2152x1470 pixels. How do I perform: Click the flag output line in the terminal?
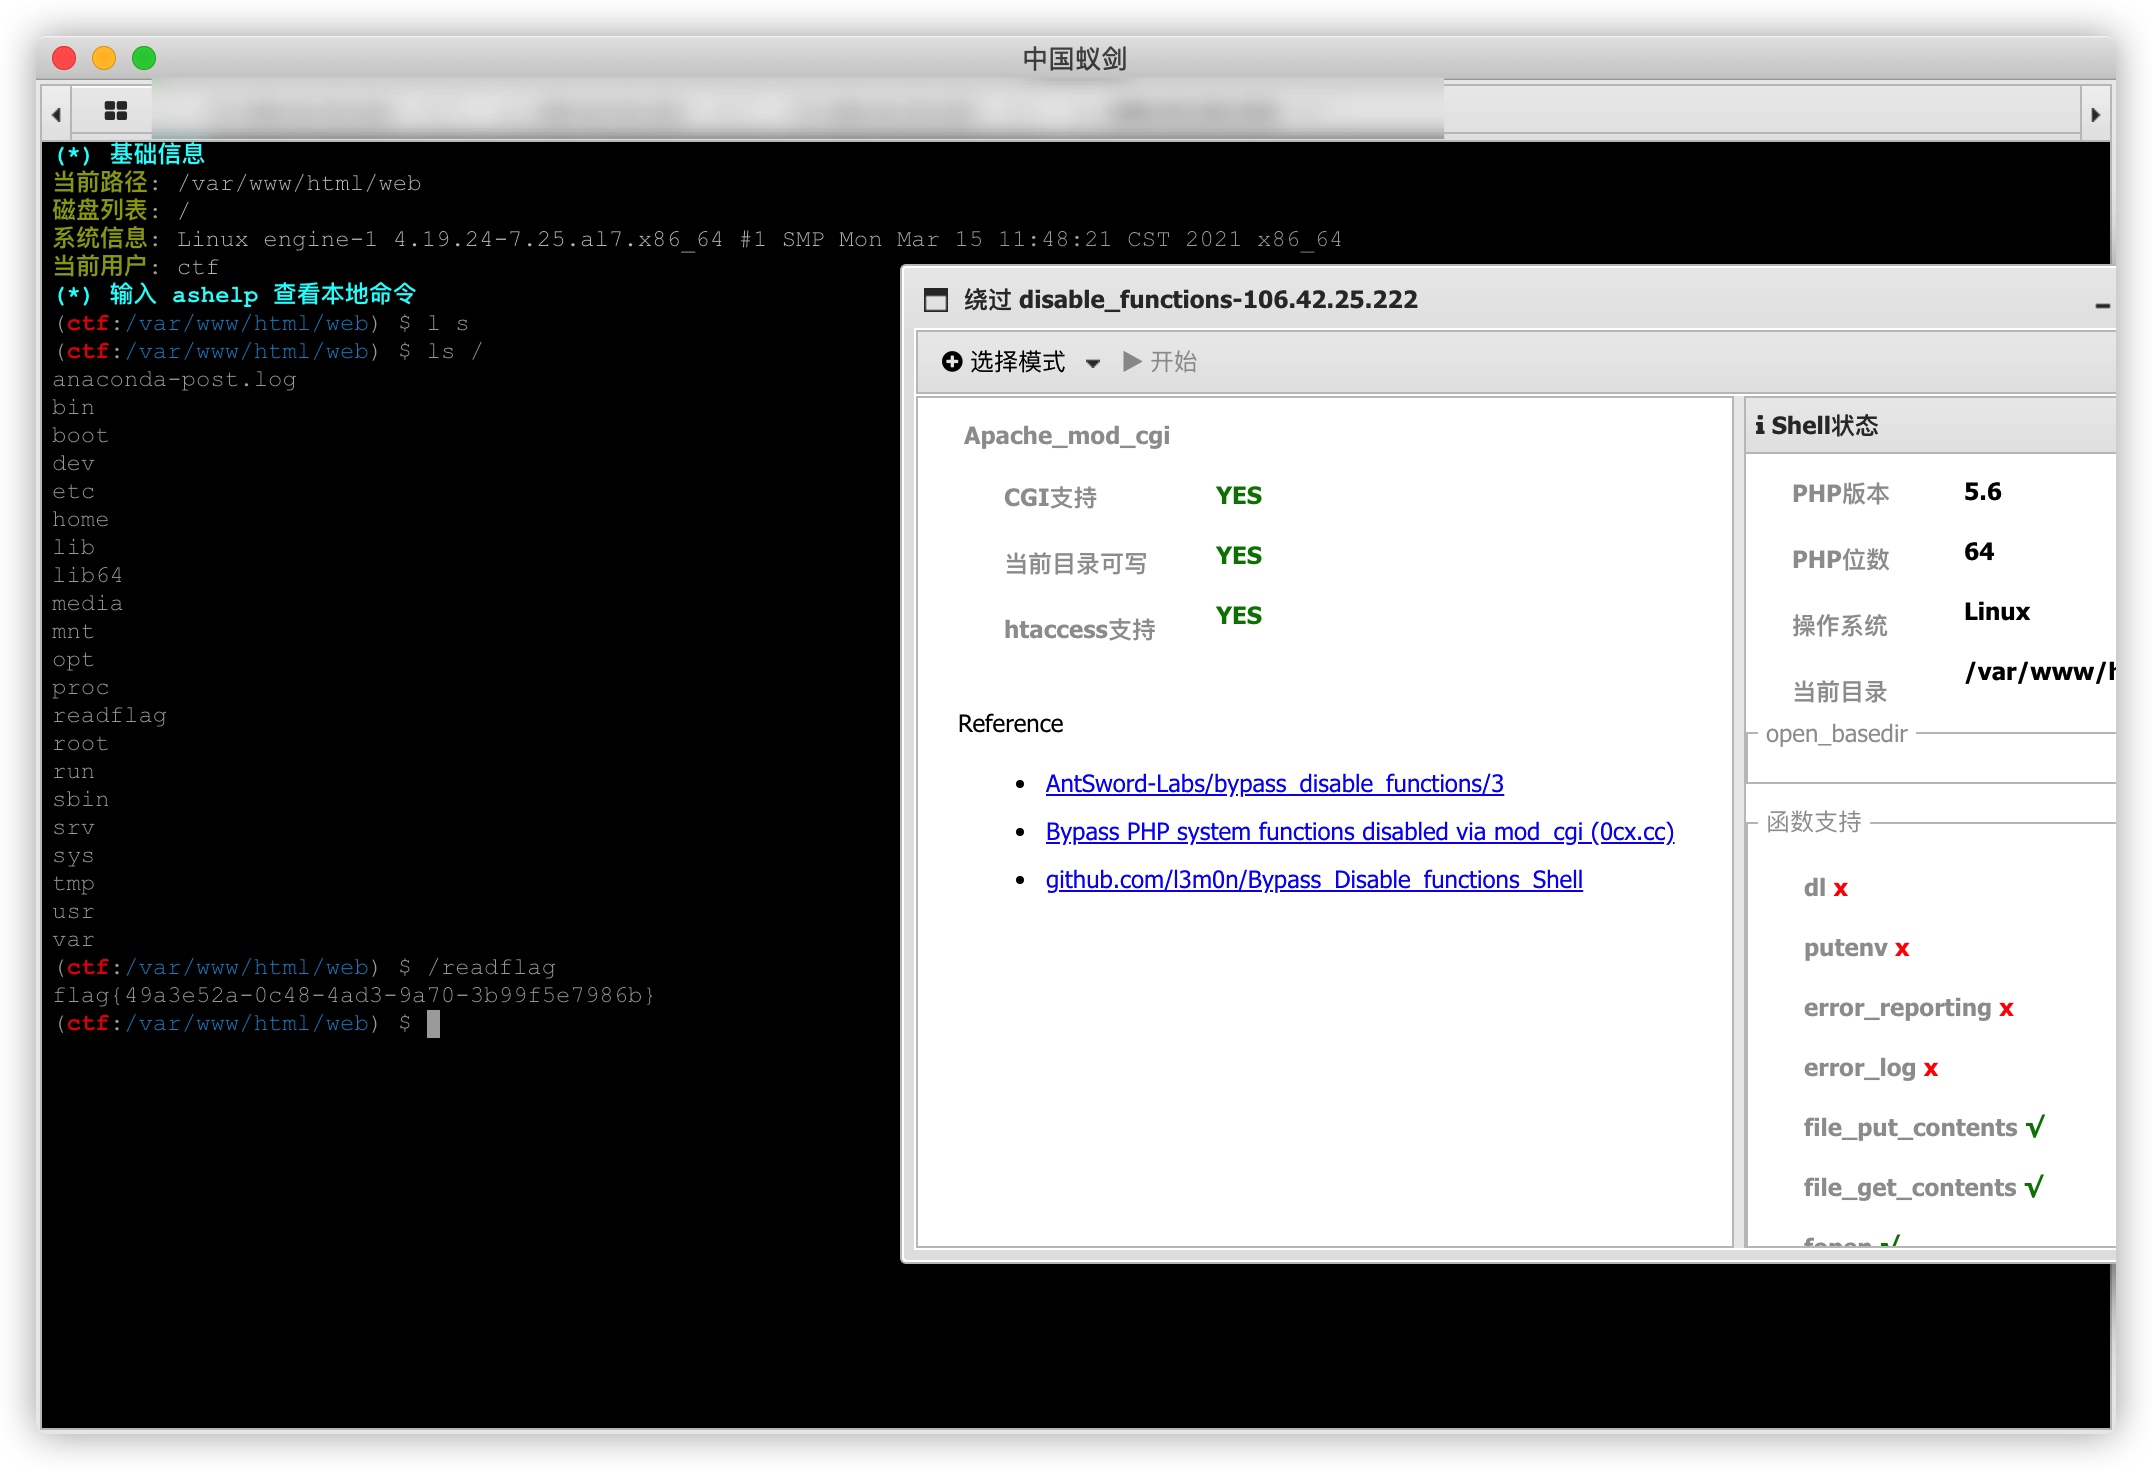(353, 996)
